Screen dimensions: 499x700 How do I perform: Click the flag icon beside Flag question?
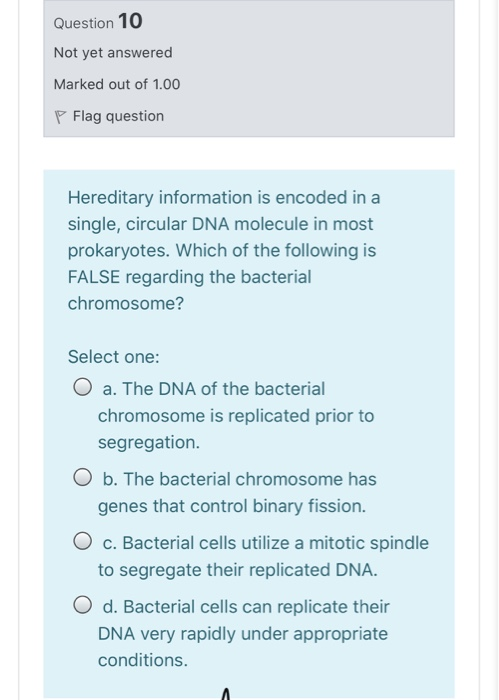click(59, 117)
